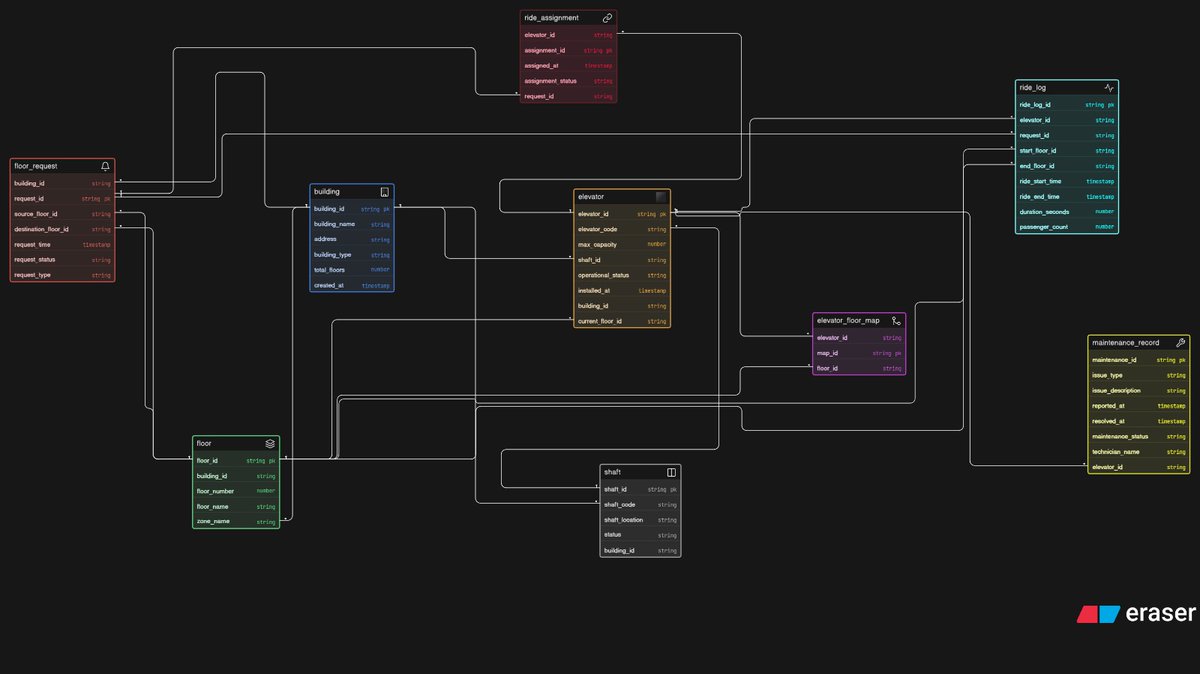Select the elevator_floor_map table header
Screen dimensions: 1200x674
point(856,320)
